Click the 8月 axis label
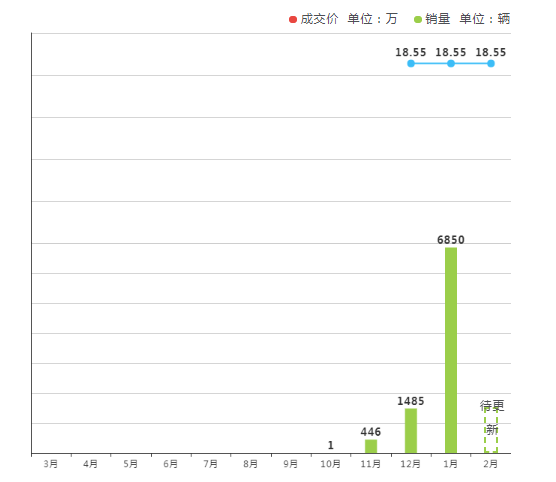Viewport: 556px width, 482px height. (x=251, y=464)
